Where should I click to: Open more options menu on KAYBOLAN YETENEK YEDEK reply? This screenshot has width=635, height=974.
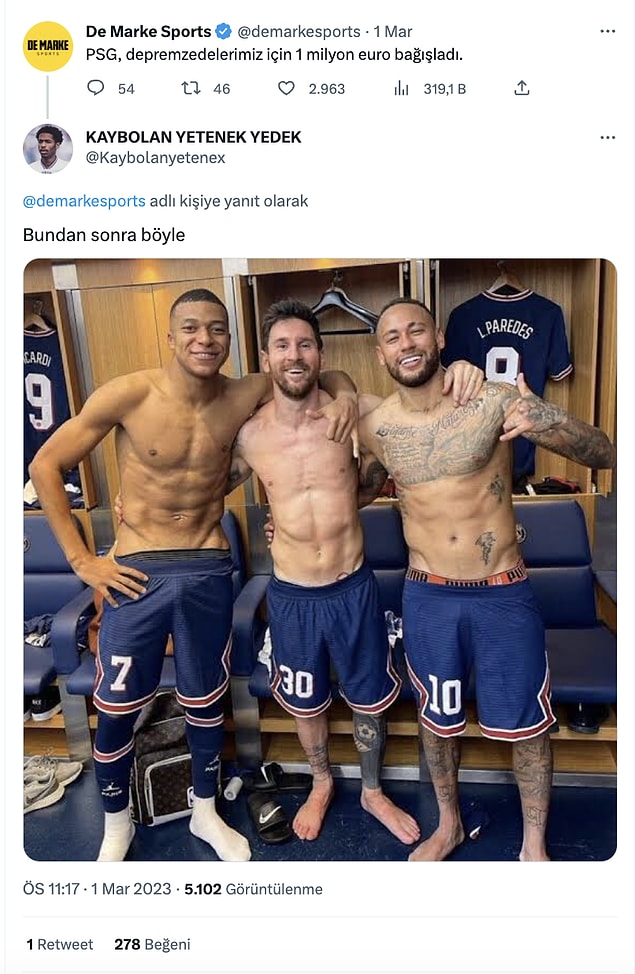tap(608, 137)
